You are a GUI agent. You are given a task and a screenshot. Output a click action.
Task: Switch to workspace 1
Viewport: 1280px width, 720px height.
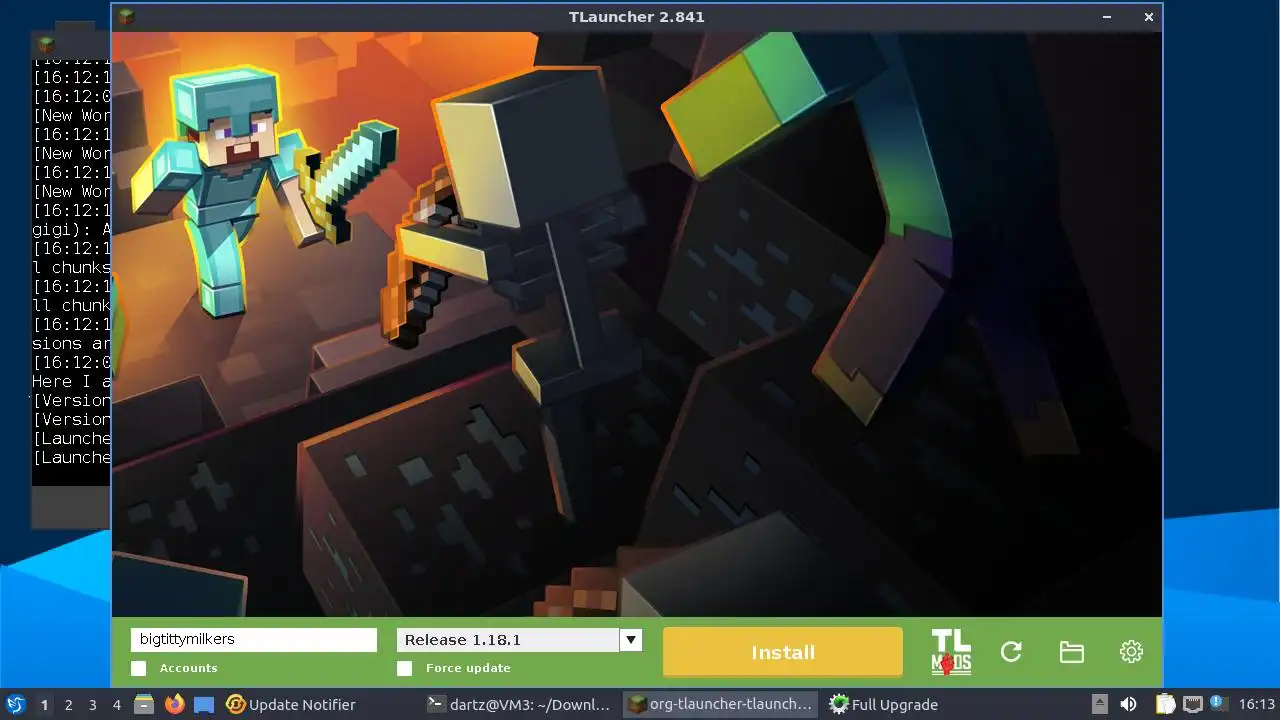click(x=44, y=705)
